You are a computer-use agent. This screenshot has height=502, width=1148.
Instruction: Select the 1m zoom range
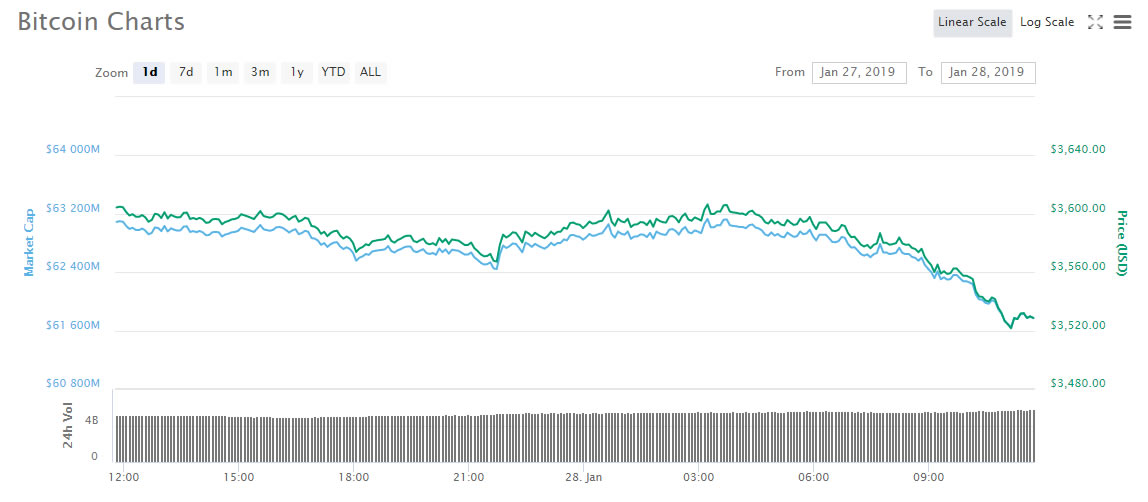223,72
